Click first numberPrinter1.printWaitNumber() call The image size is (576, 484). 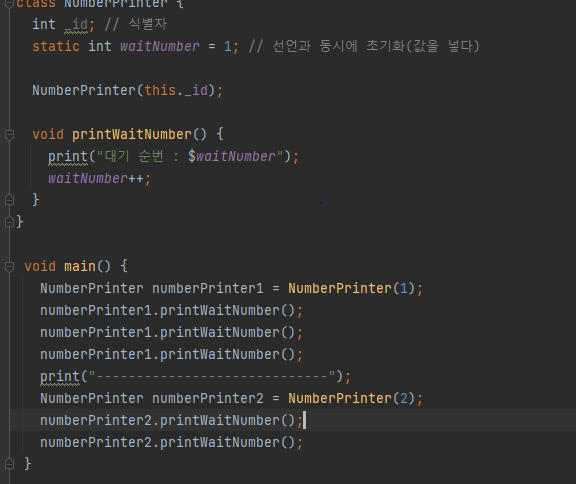pyautogui.click(x=171, y=310)
